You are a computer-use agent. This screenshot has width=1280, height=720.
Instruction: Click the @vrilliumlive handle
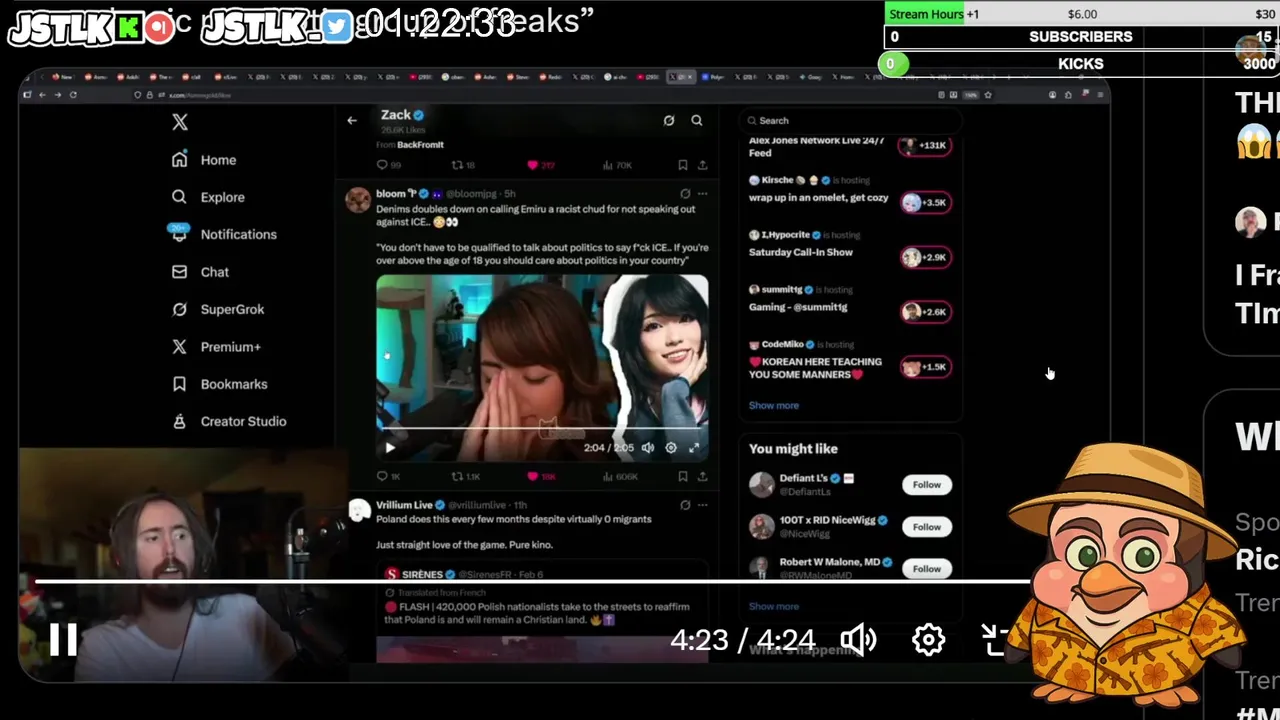click(477, 505)
